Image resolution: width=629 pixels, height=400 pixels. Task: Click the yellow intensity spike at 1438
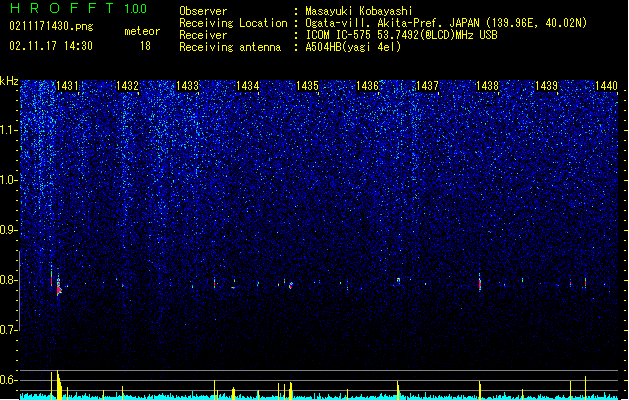tap(480, 390)
